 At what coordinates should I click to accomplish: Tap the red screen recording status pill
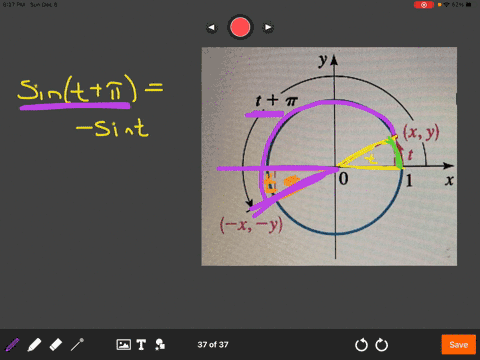click(x=424, y=5)
